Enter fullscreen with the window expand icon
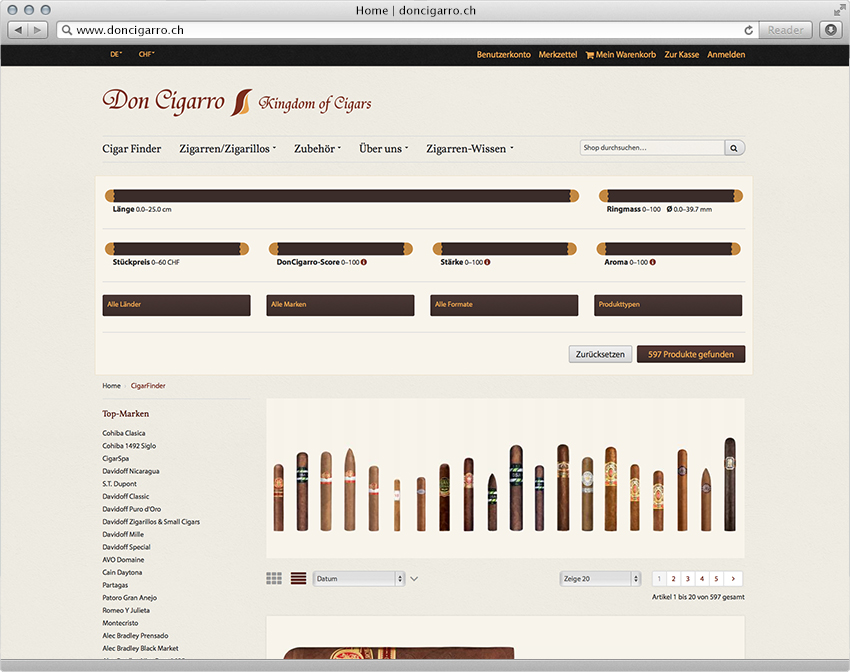This screenshot has height=672, width=850. pos(839,10)
